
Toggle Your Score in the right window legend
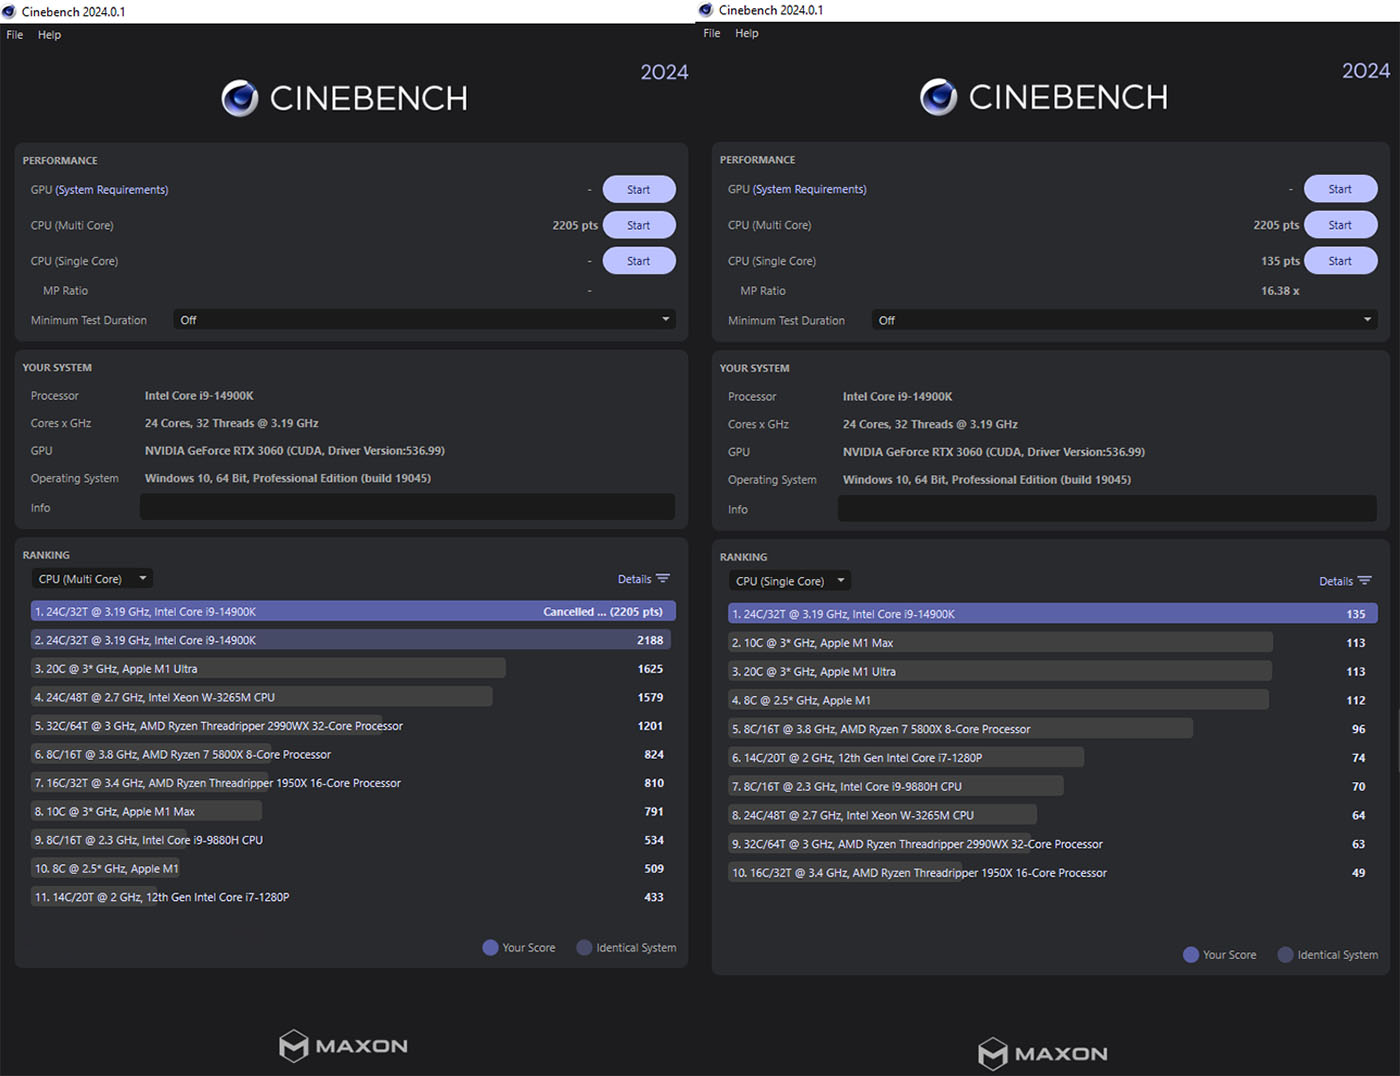coord(1191,954)
